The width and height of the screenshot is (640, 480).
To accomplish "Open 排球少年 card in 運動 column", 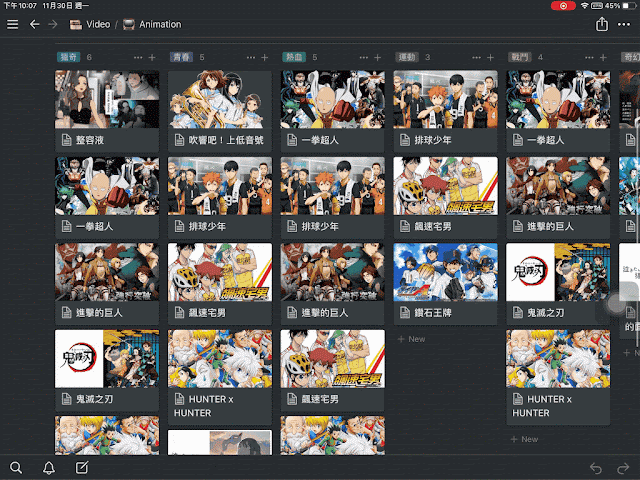I will click(445, 111).
